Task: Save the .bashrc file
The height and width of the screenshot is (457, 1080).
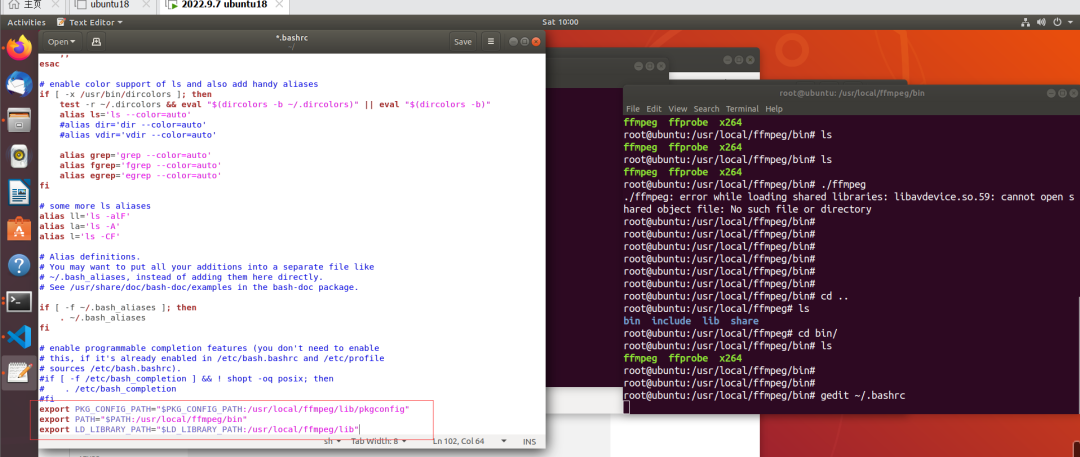Action: click(462, 42)
